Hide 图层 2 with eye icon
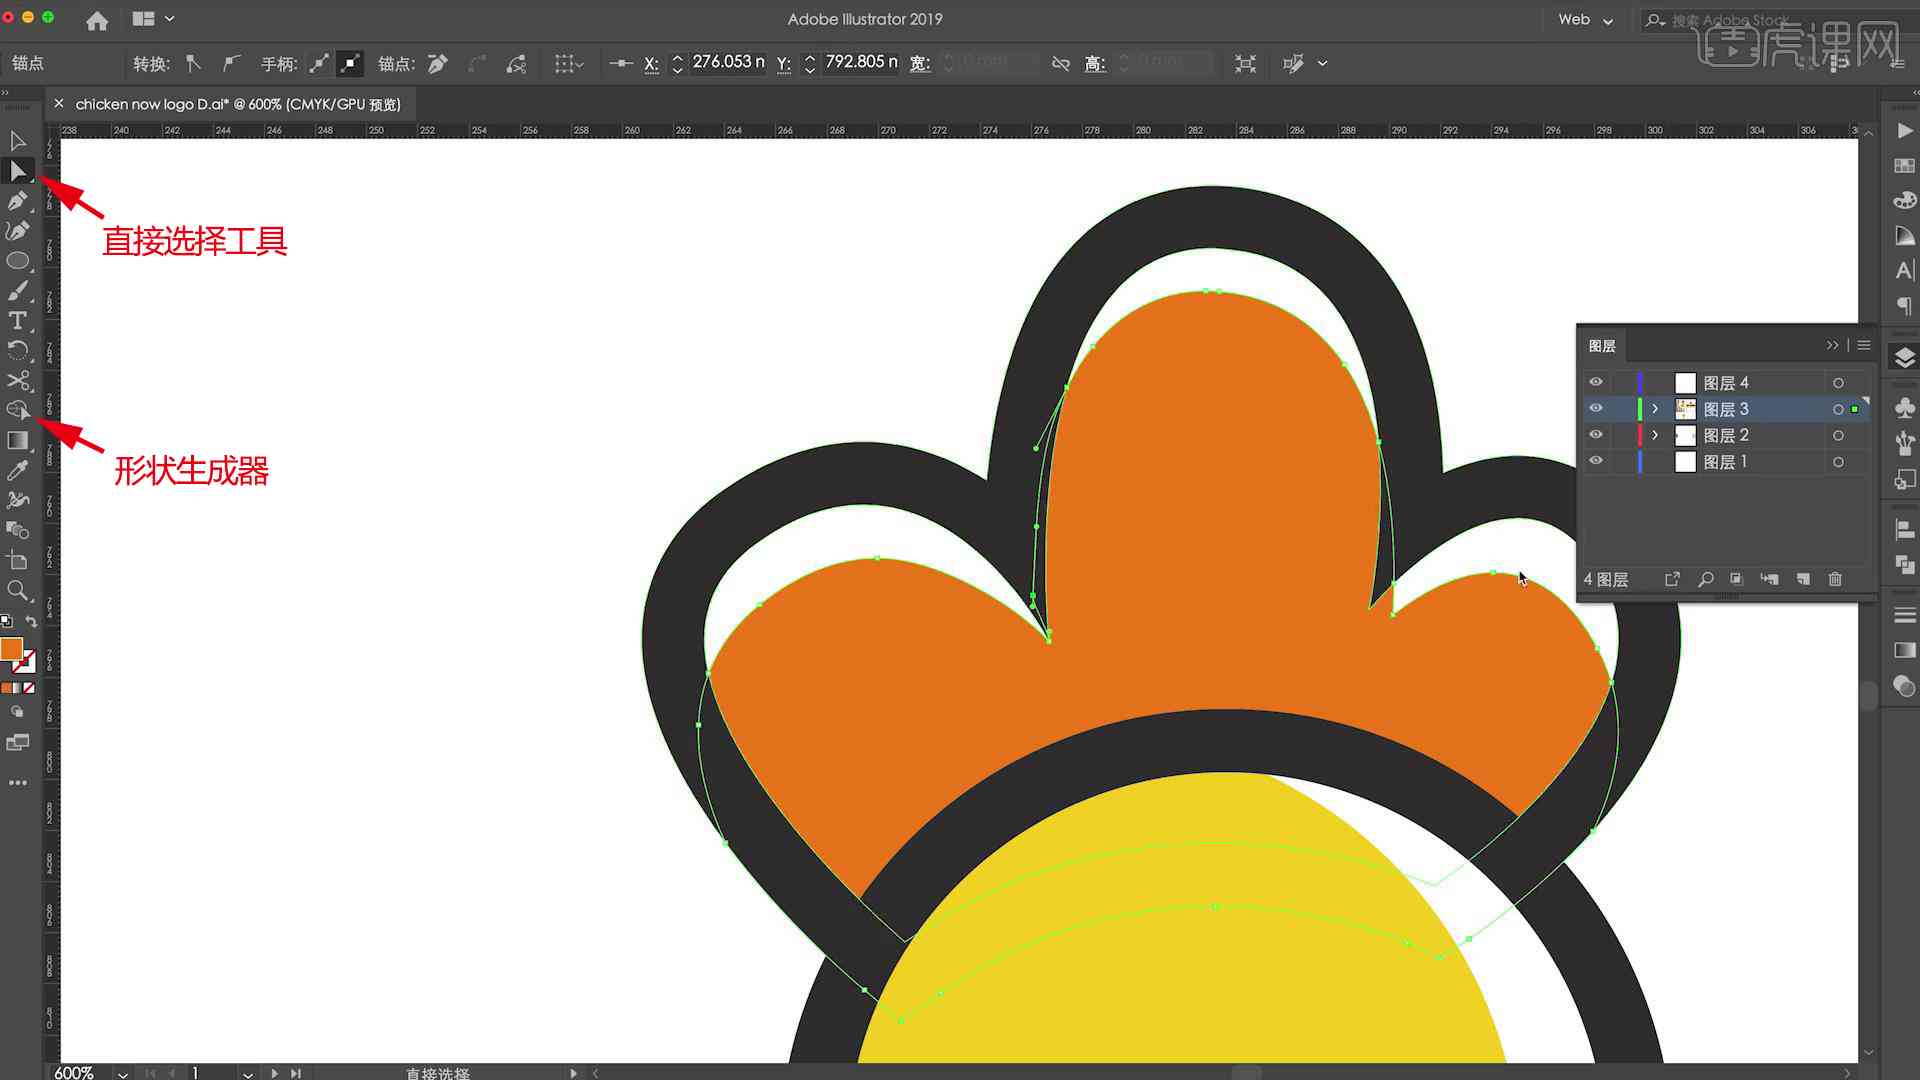The height and width of the screenshot is (1080, 1920). [1596, 434]
